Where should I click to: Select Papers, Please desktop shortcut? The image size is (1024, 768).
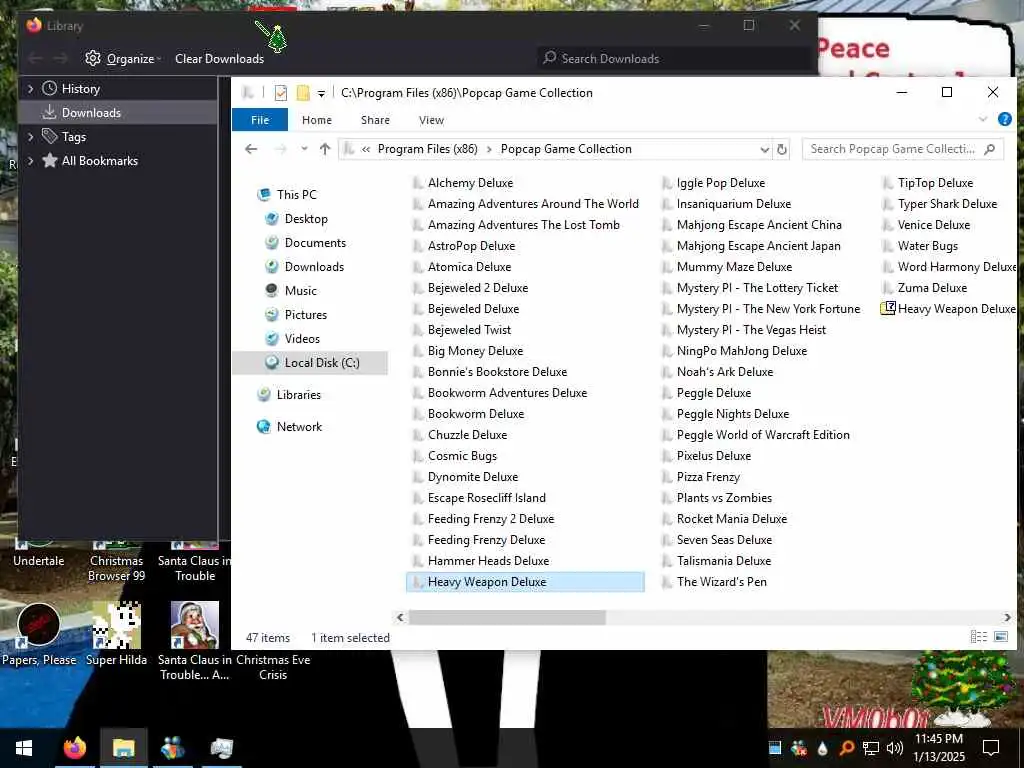tap(39, 634)
